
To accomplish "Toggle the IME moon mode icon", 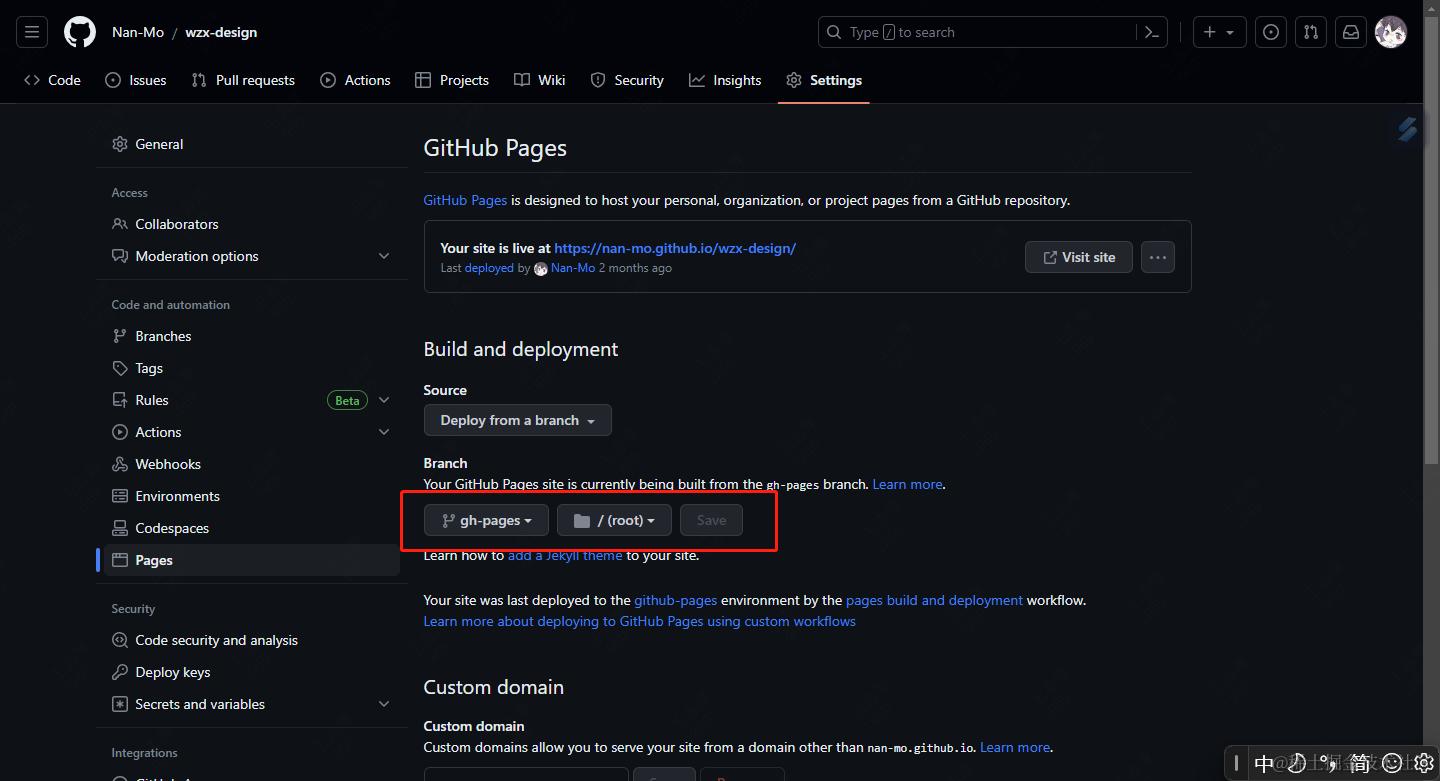I will click(x=1296, y=763).
